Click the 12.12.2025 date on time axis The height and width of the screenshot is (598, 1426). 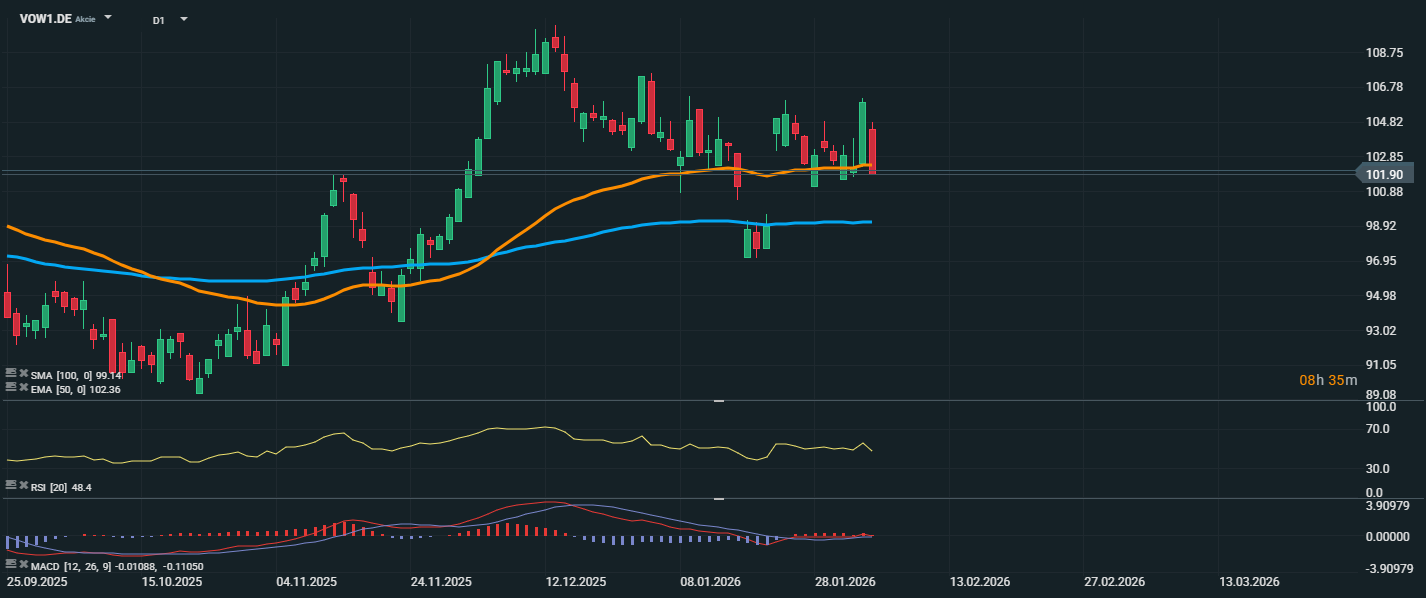pyautogui.click(x=576, y=582)
